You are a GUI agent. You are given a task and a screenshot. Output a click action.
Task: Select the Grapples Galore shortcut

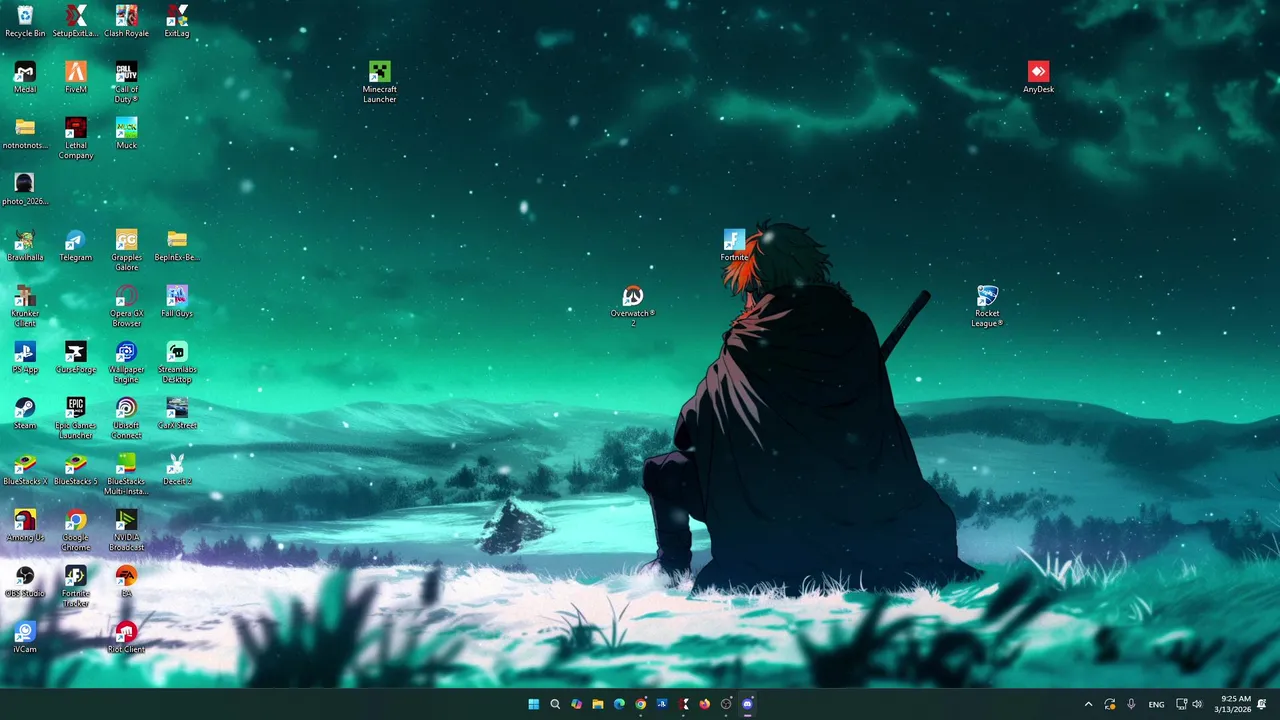point(126,250)
